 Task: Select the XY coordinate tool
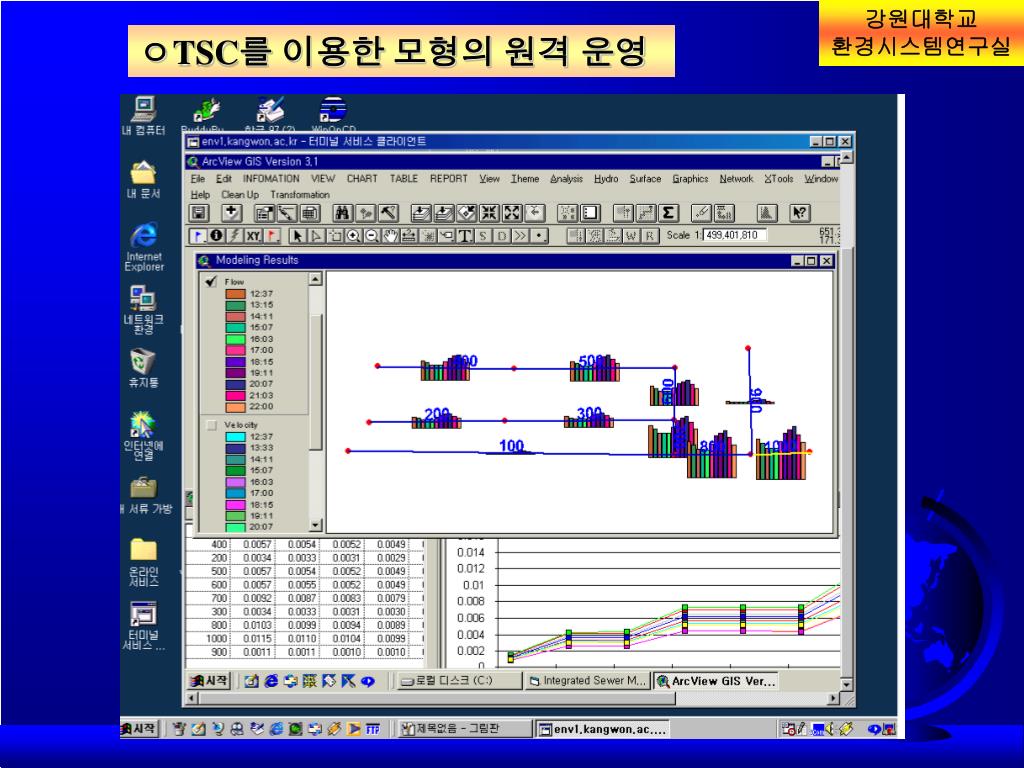253,236
